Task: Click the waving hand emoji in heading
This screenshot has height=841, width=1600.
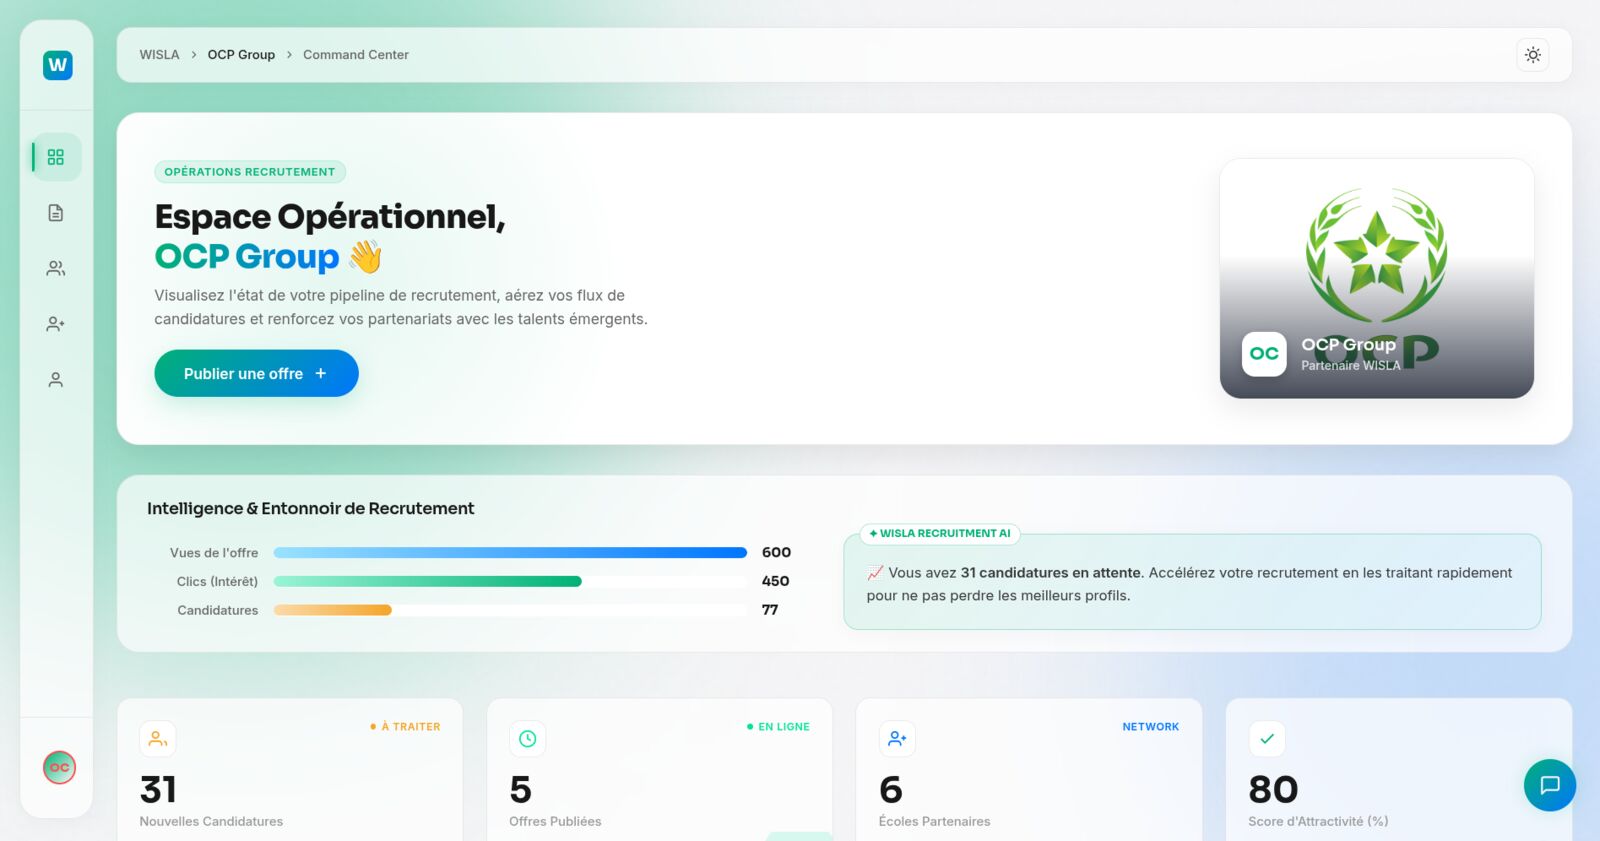Action: click(366, 257)
